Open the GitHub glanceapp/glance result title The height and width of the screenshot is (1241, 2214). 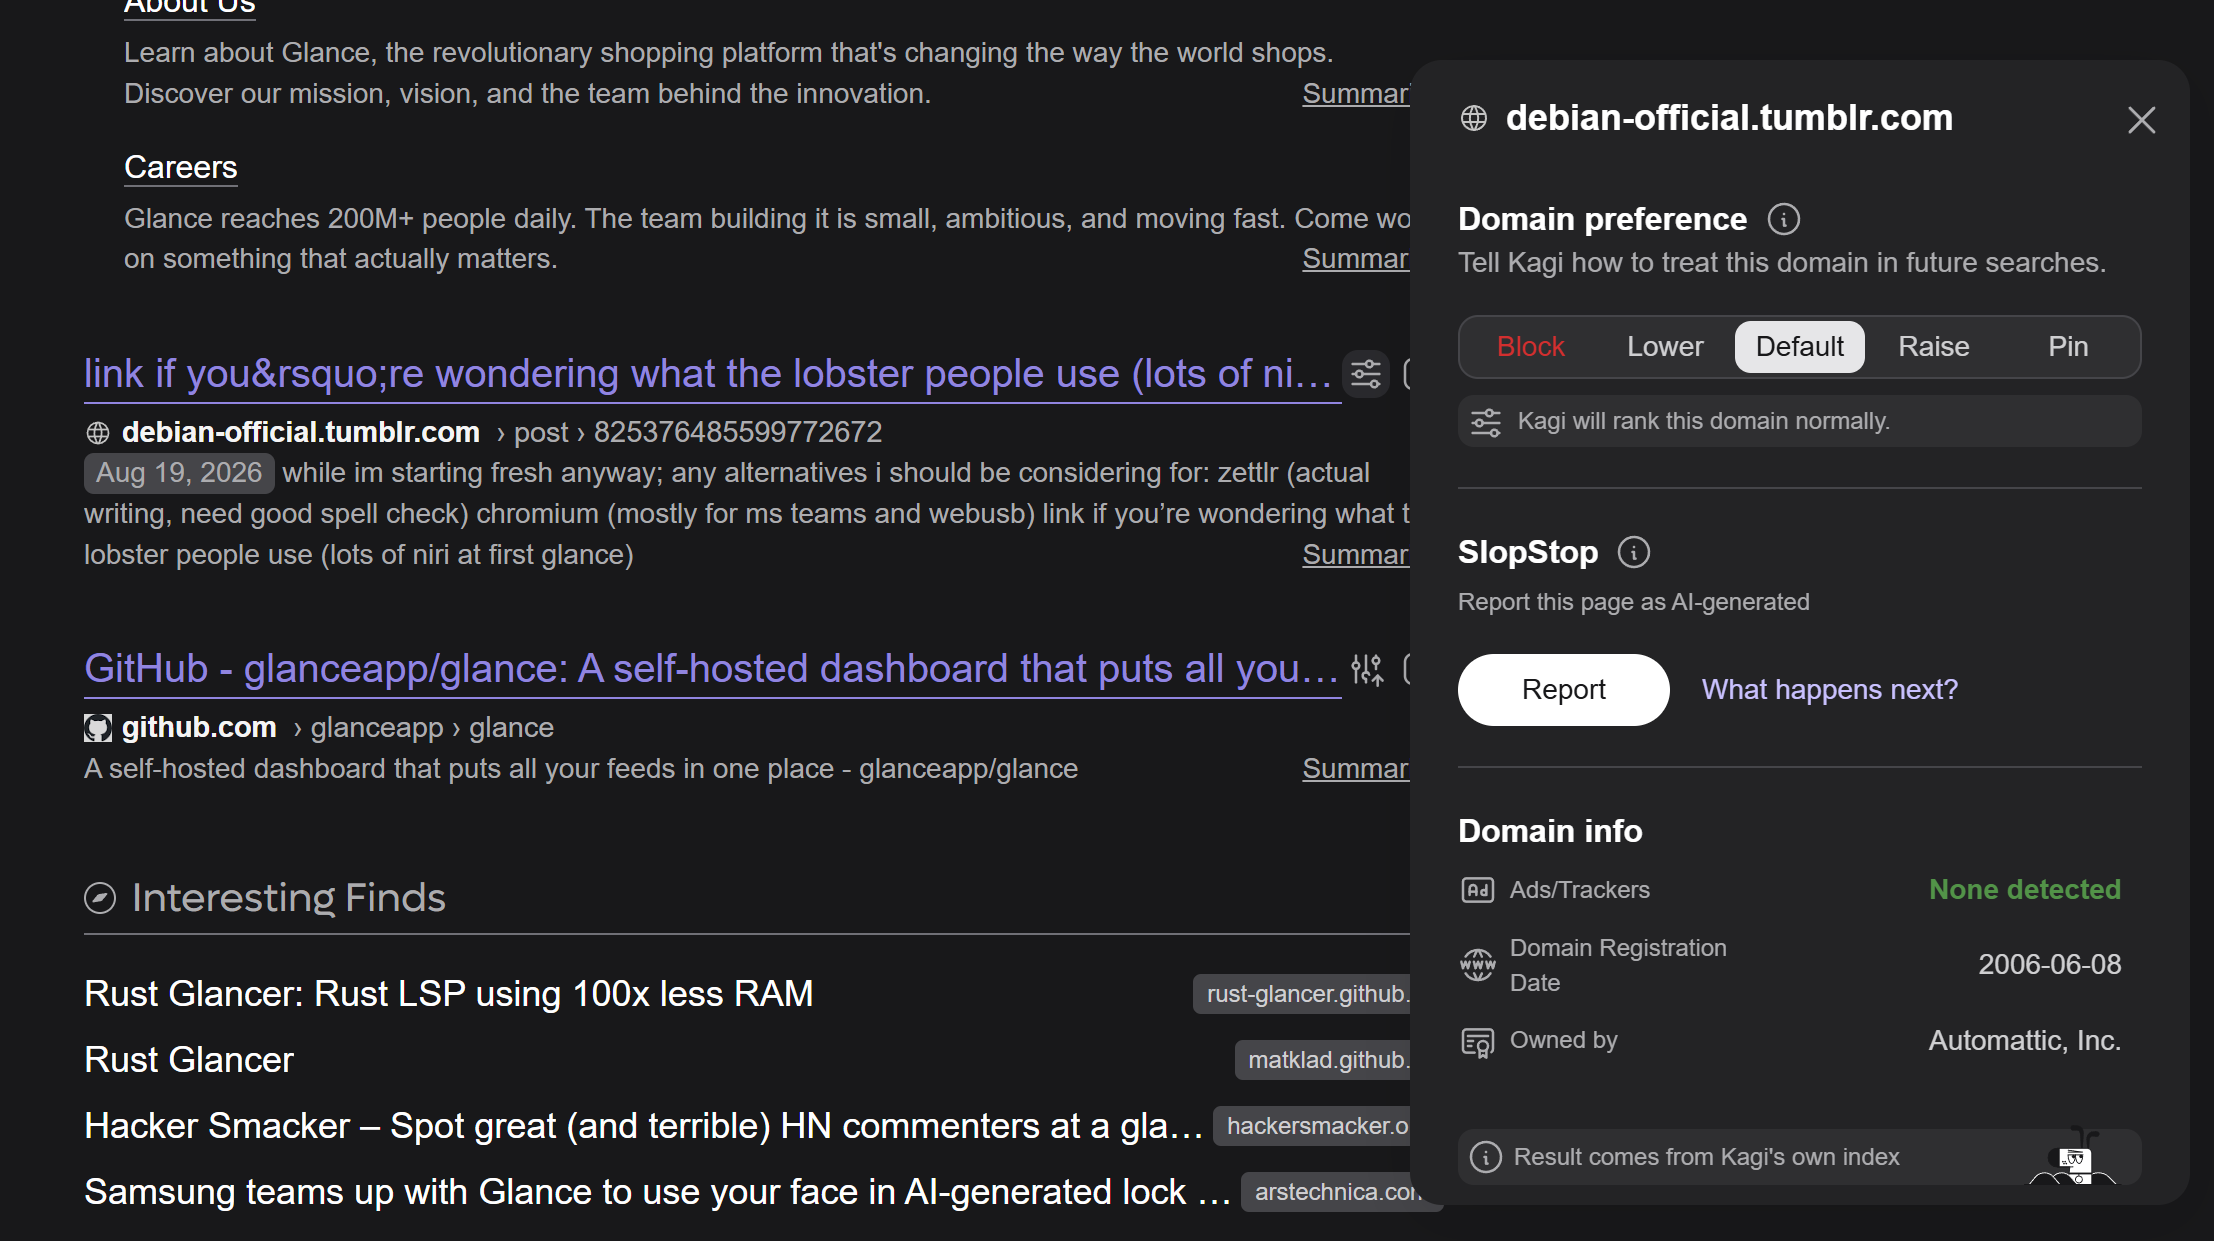click(712, 669)
